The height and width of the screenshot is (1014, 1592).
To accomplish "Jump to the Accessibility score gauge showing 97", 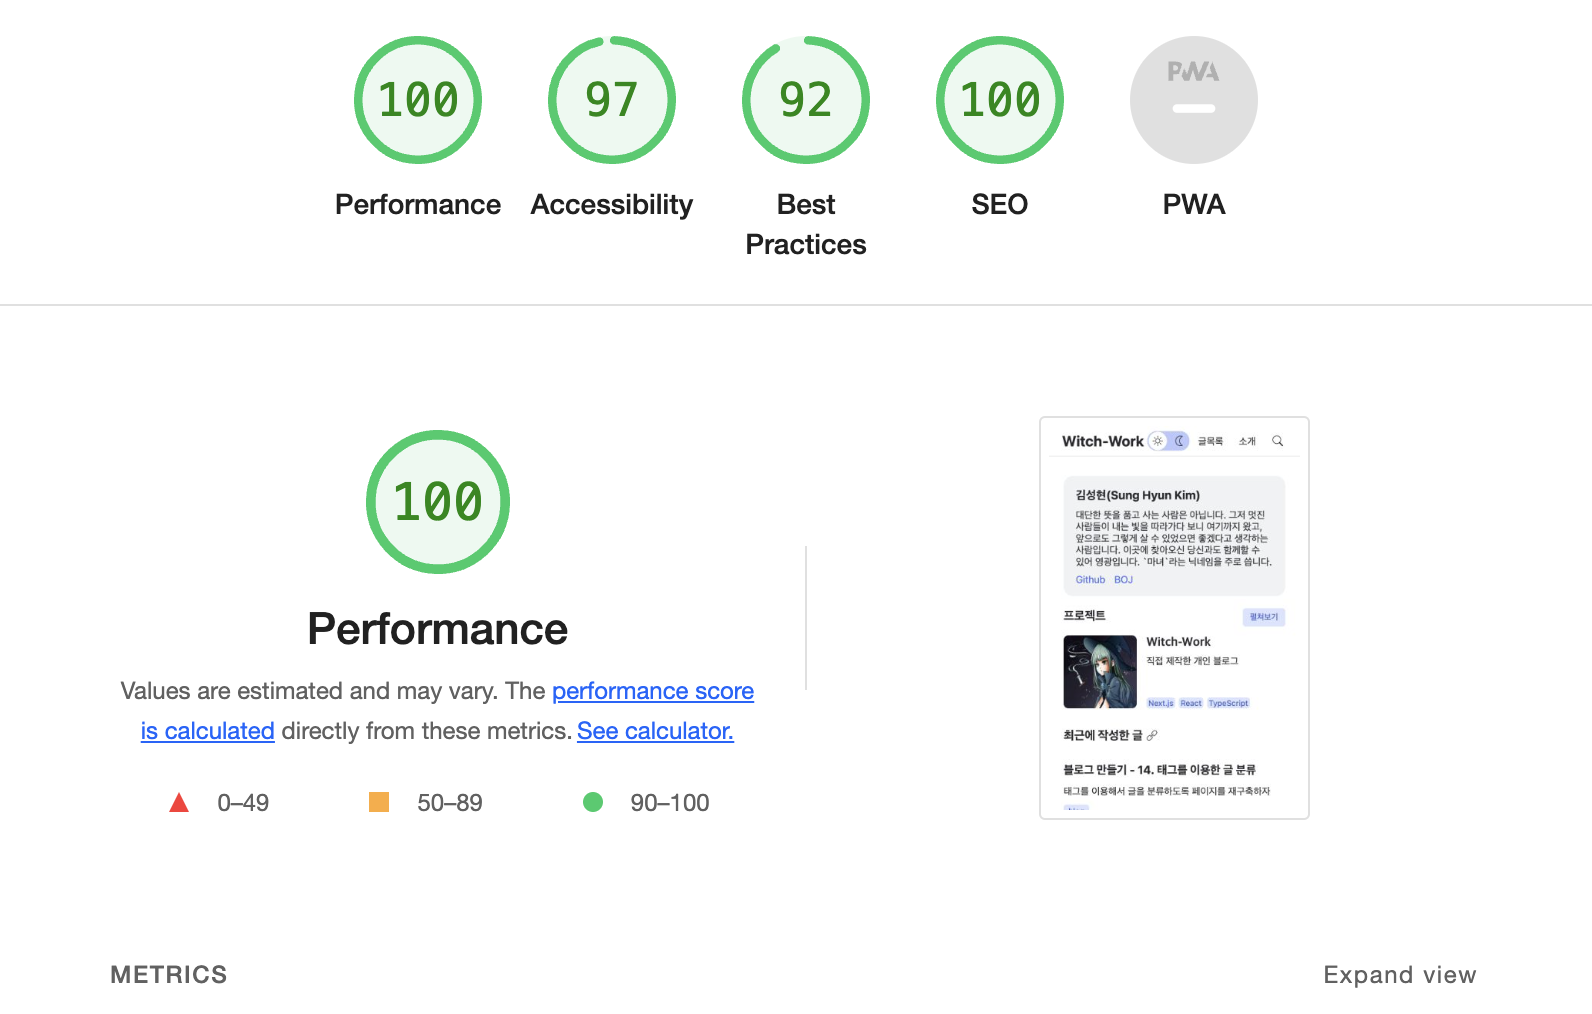I will tap(612, 100).
